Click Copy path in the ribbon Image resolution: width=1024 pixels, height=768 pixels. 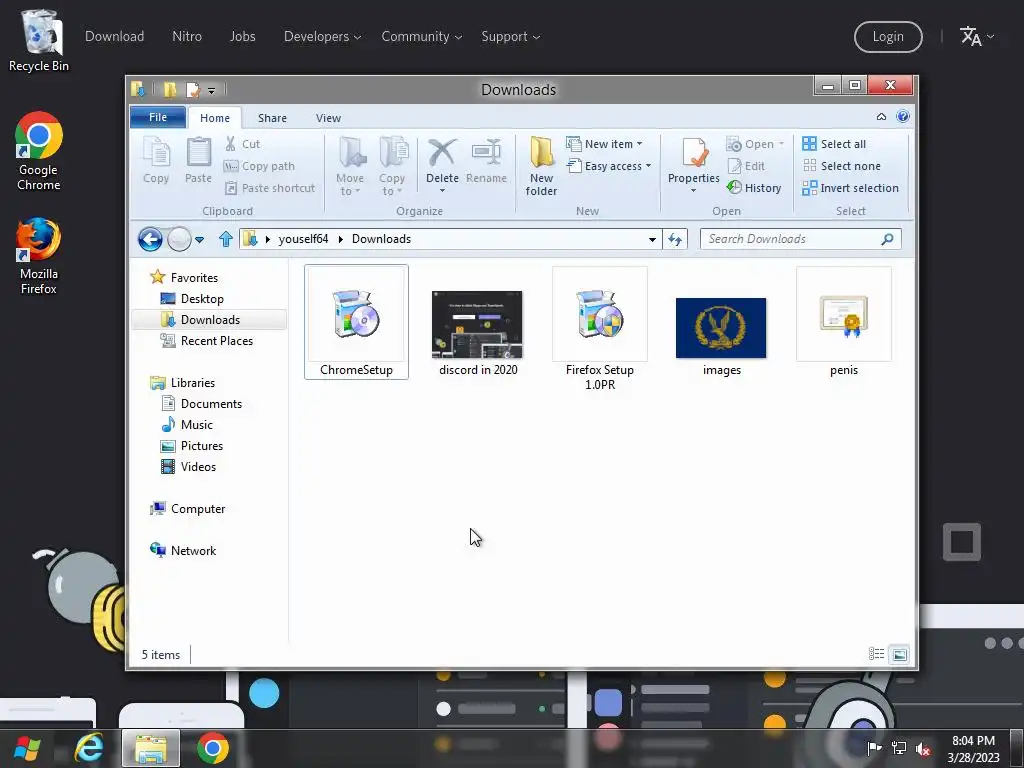(260, 166)
